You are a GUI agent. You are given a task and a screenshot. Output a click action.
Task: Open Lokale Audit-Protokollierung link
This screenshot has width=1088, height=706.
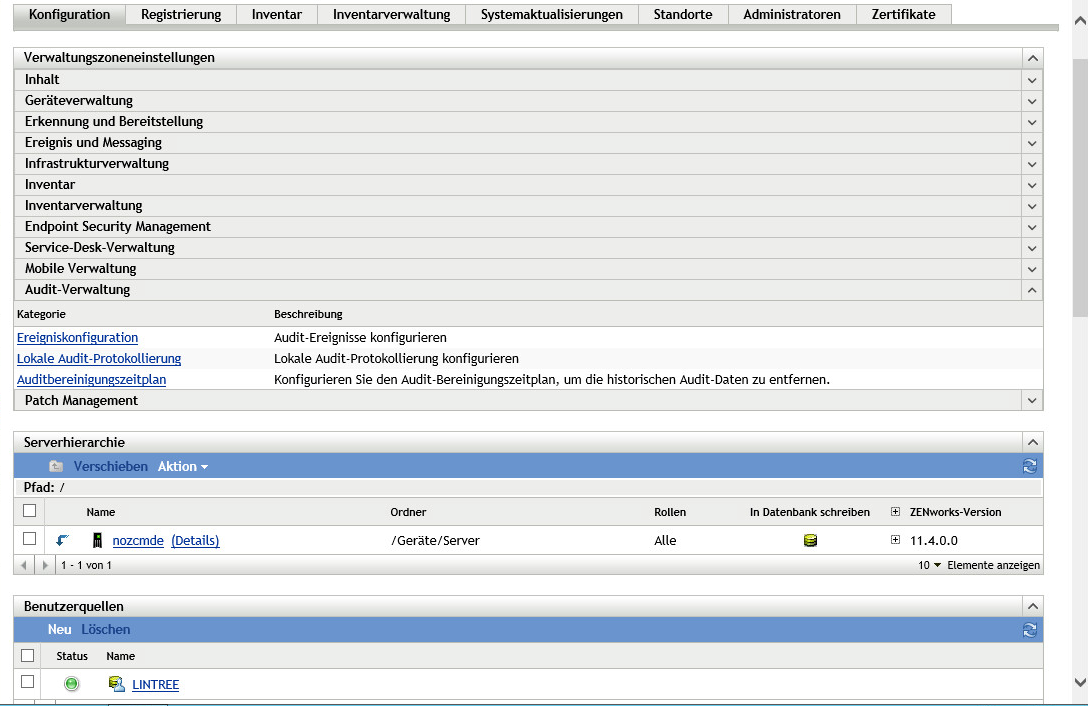[x=99, y=358]
